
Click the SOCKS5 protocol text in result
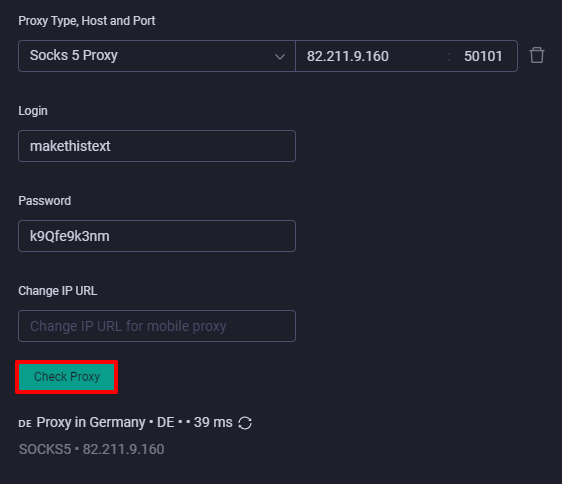tap(45, 449)
